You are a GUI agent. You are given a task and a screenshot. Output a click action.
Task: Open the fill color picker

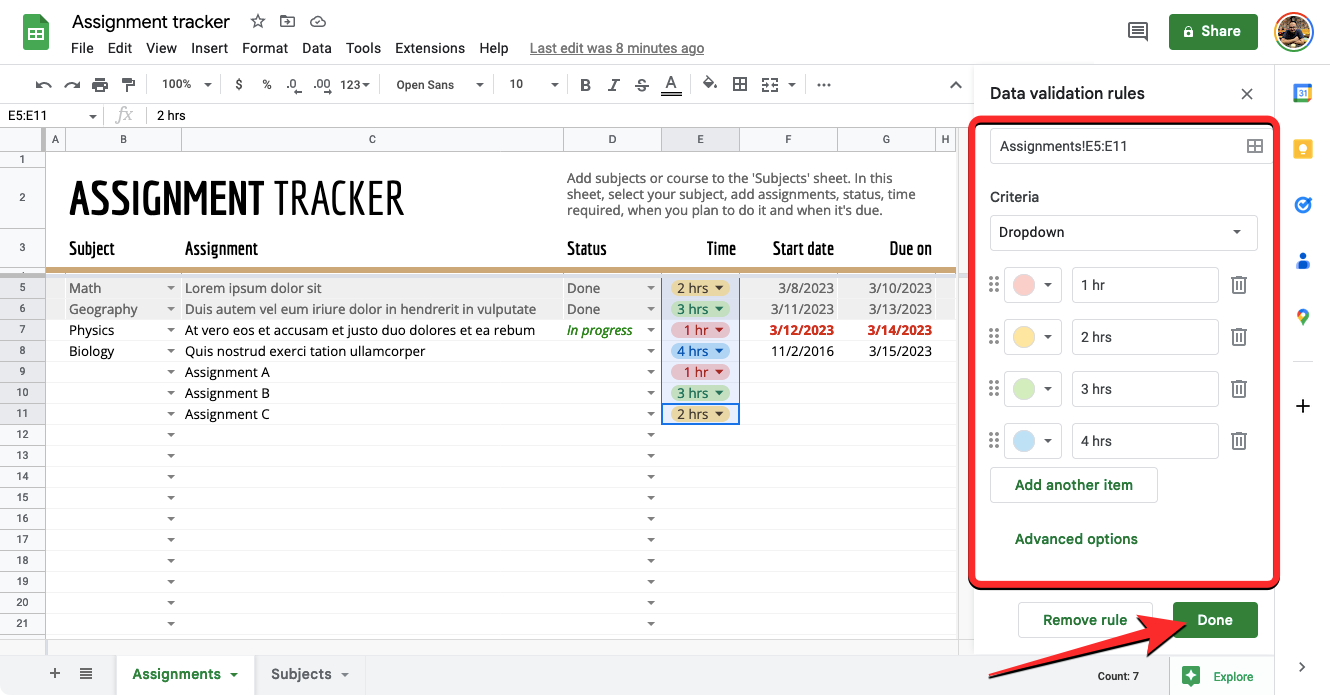[710, 85]
